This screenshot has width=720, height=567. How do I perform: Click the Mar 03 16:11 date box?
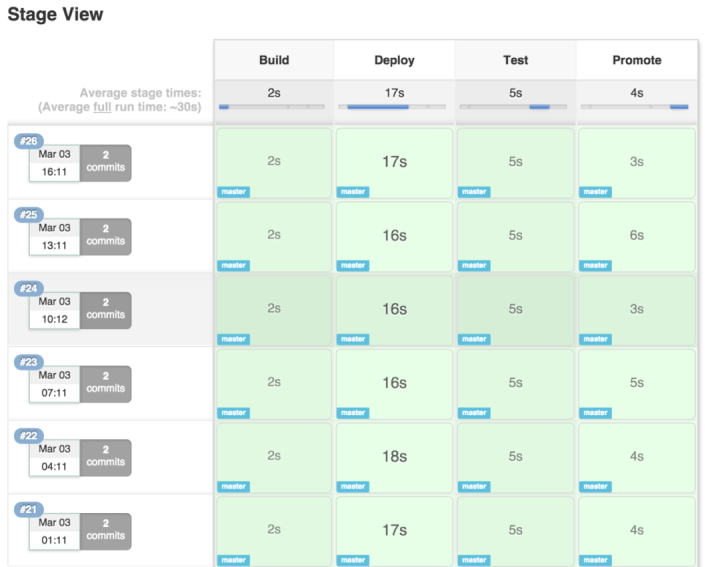click(x=54, y=163)
